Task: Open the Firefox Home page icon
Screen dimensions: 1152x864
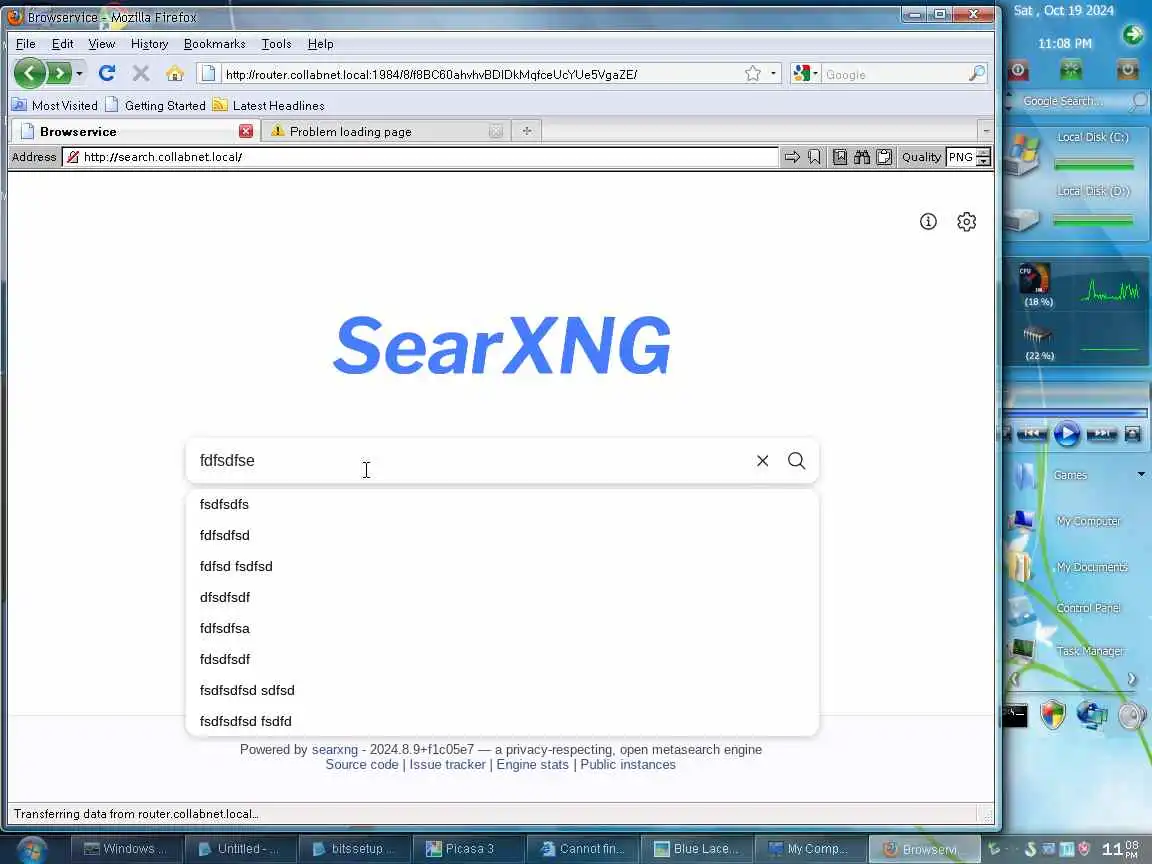Action: pos(175,73)
